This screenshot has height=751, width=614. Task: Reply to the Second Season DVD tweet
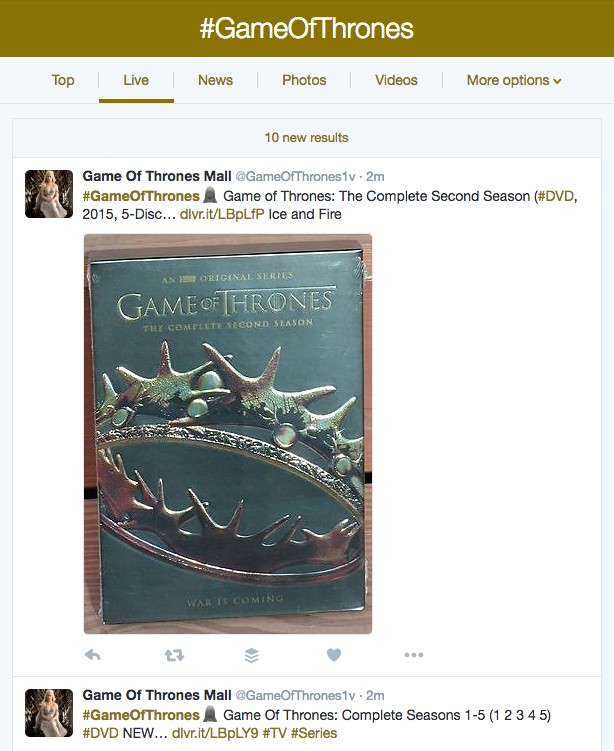coord(92,655)
